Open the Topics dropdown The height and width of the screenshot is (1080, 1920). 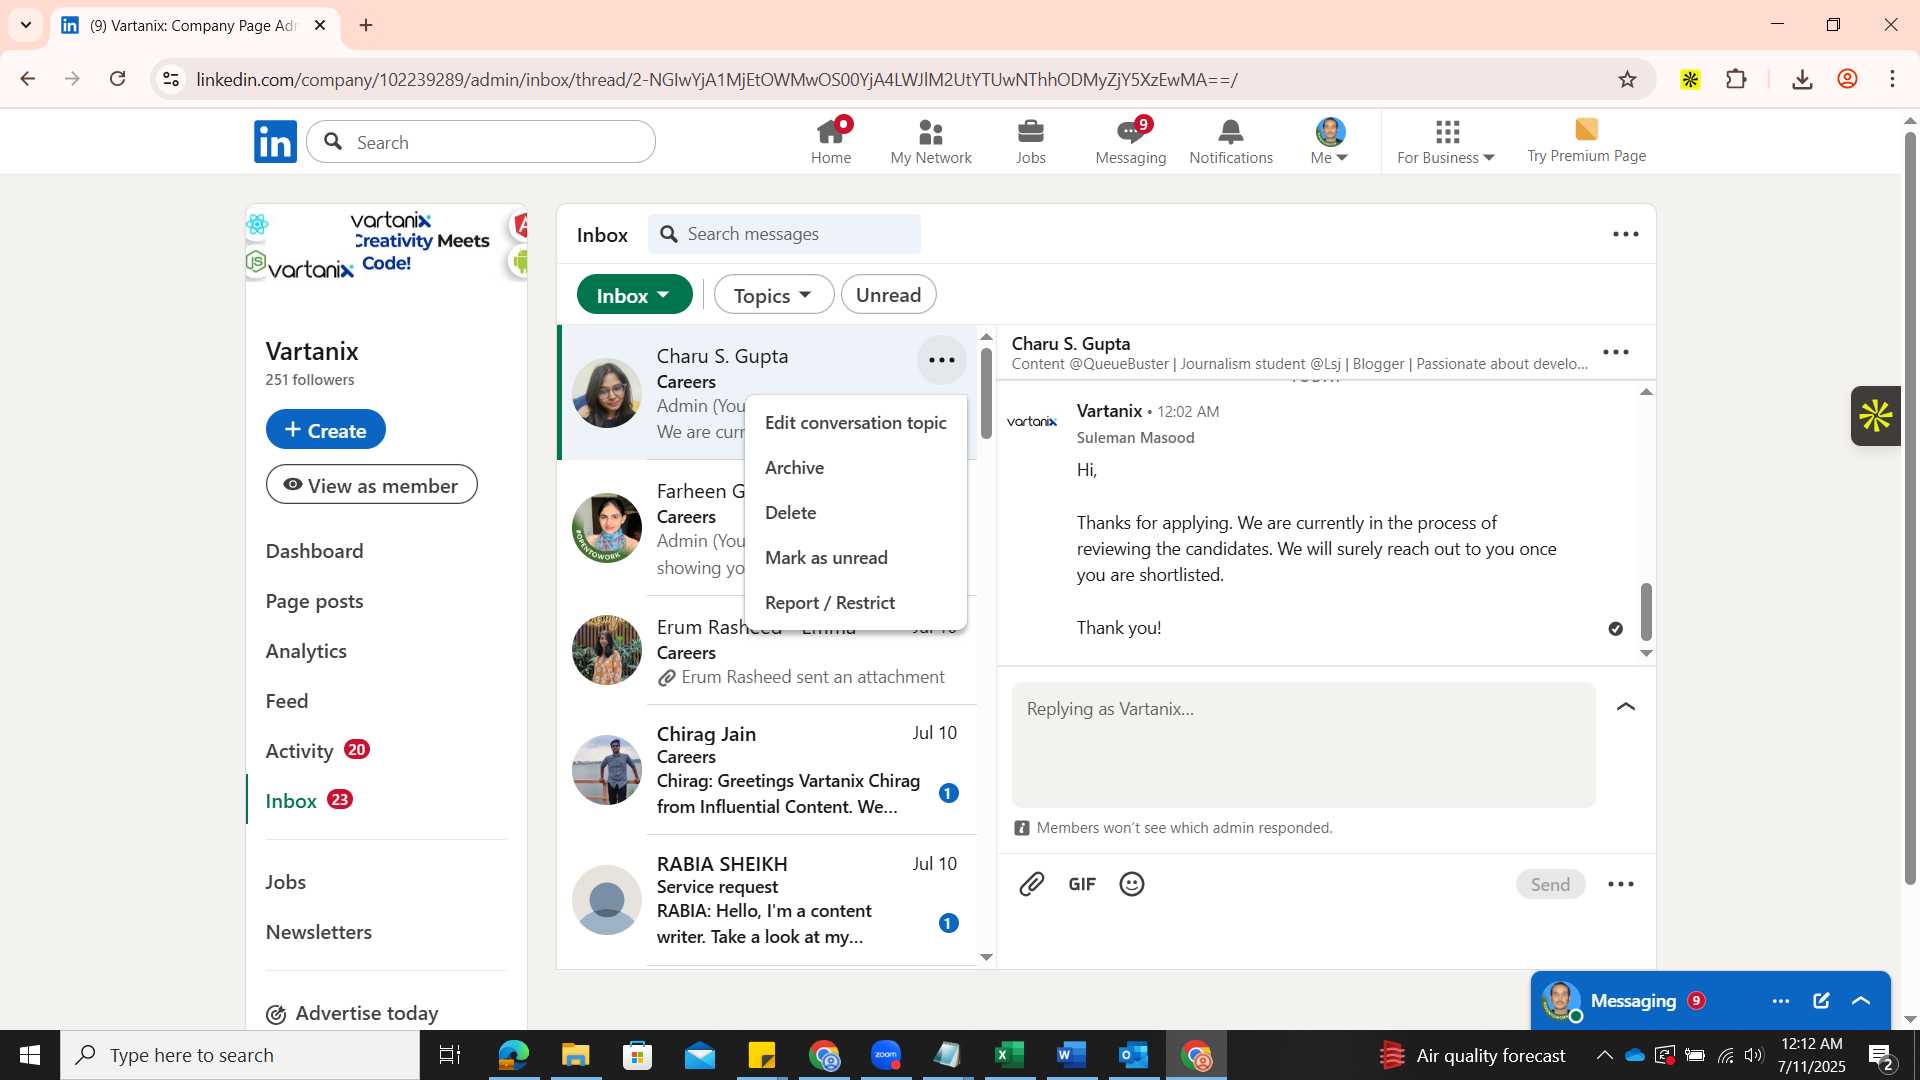pos(773,295)
